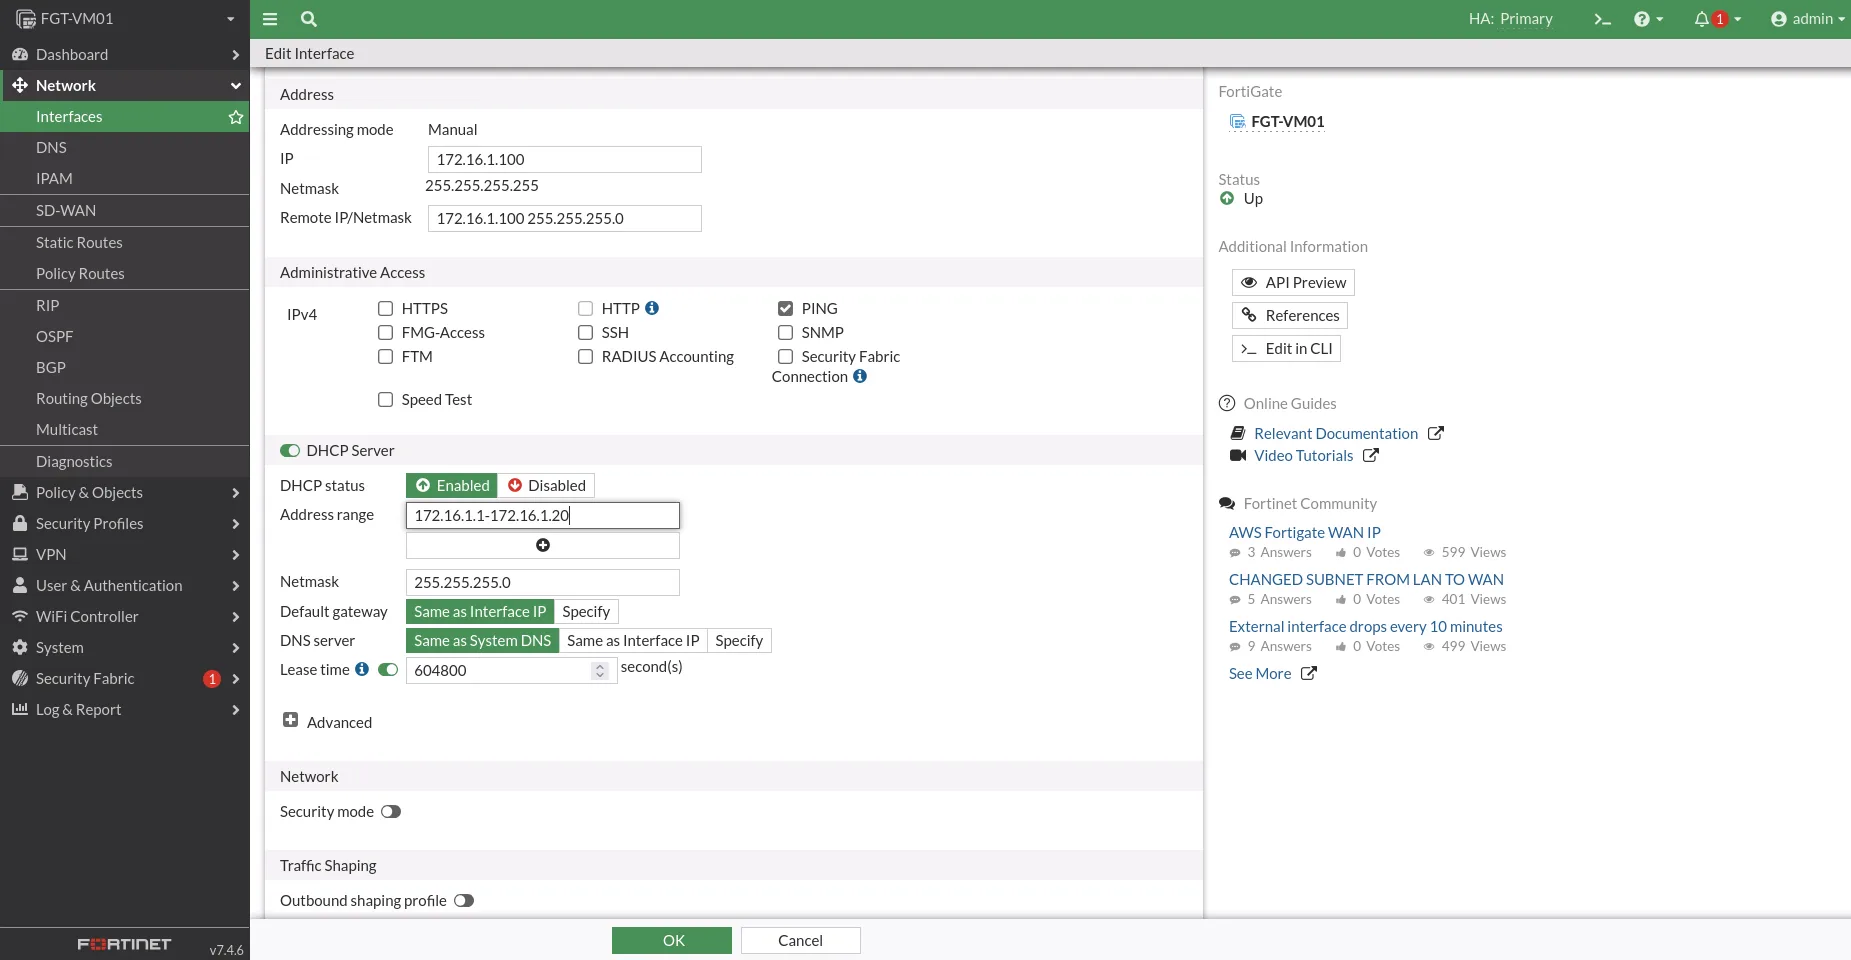
Task: Click the OK button to save
Action: point(672,940)
